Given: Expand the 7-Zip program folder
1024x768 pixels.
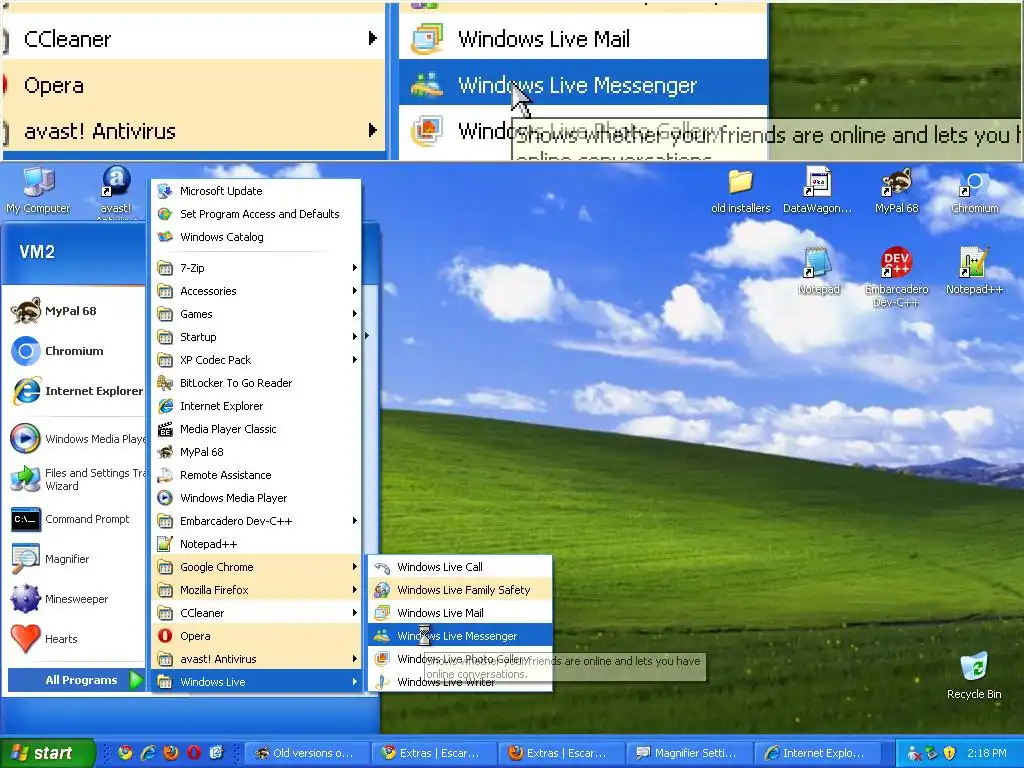Looking at the screenshot, I should pyautogui.click(x=257, y=268).
